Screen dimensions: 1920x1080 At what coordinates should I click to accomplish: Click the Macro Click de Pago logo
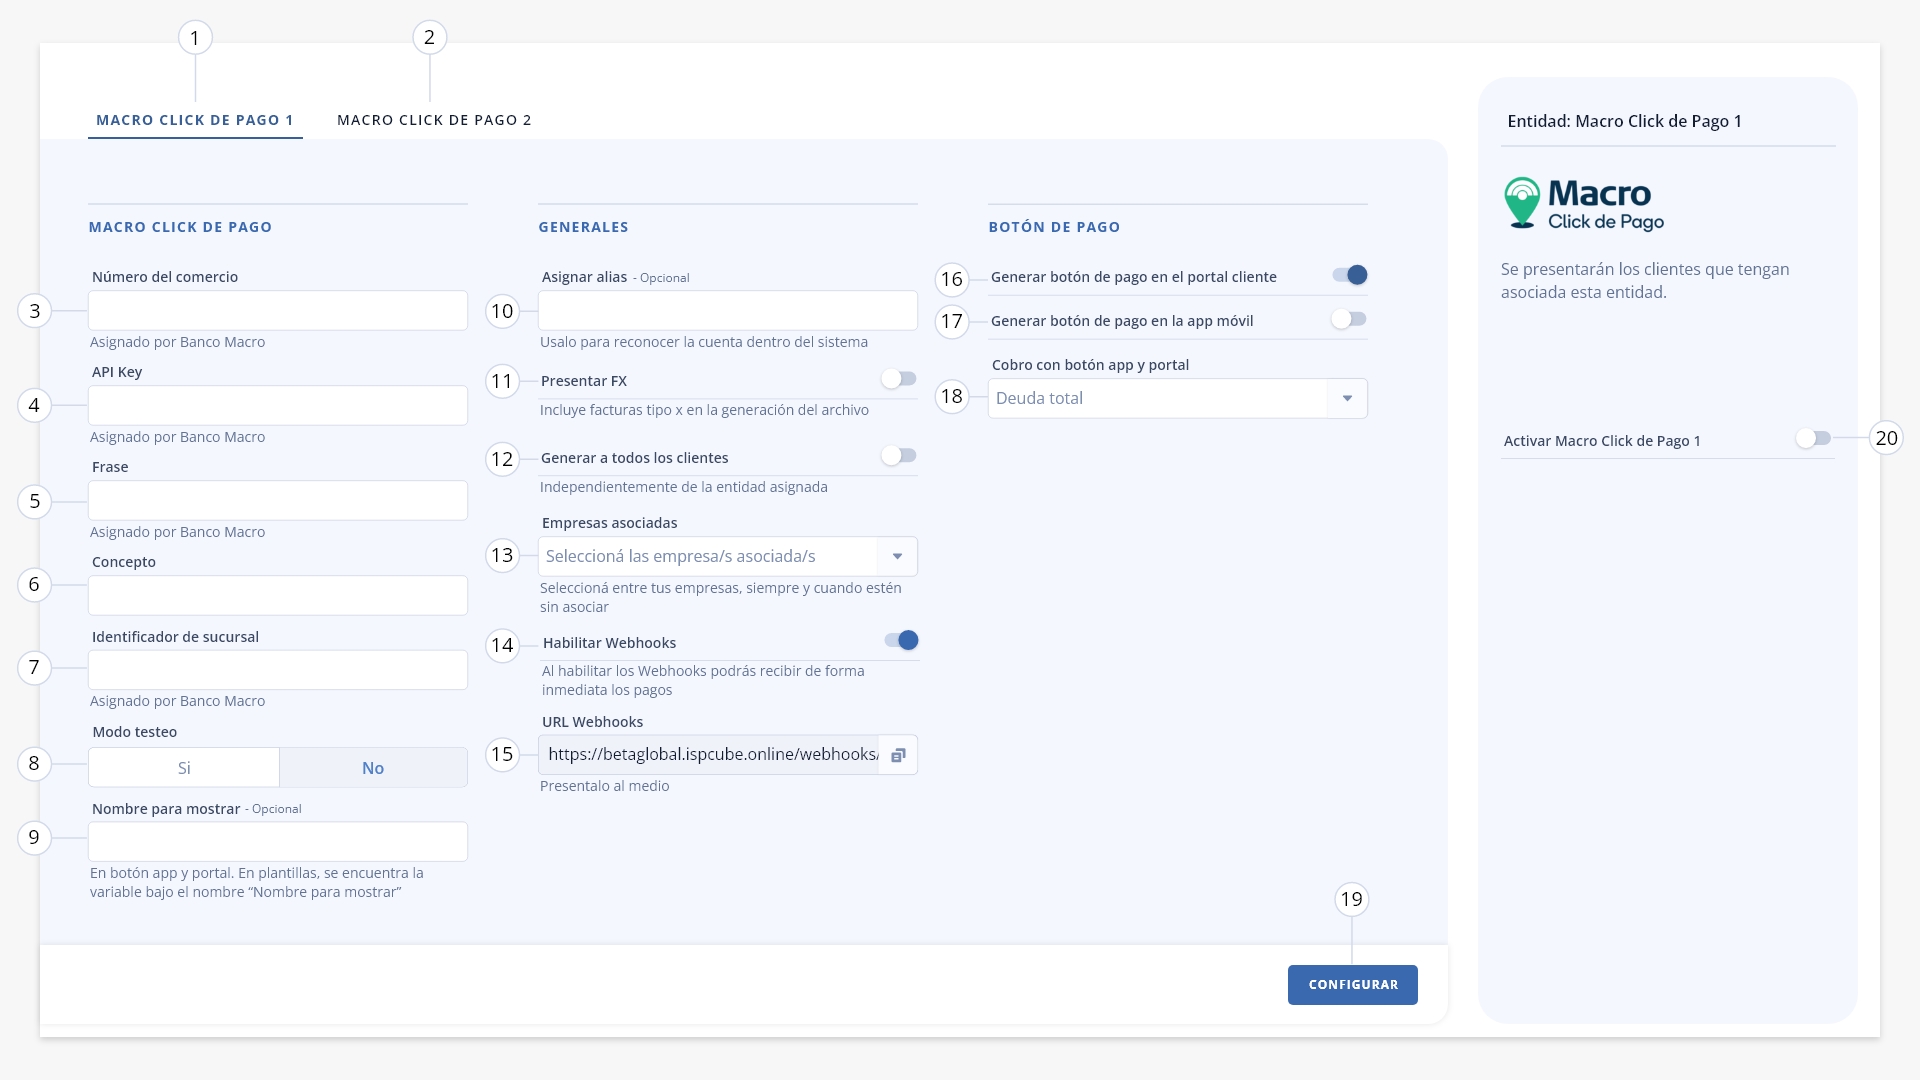(x=1585, y=204)
